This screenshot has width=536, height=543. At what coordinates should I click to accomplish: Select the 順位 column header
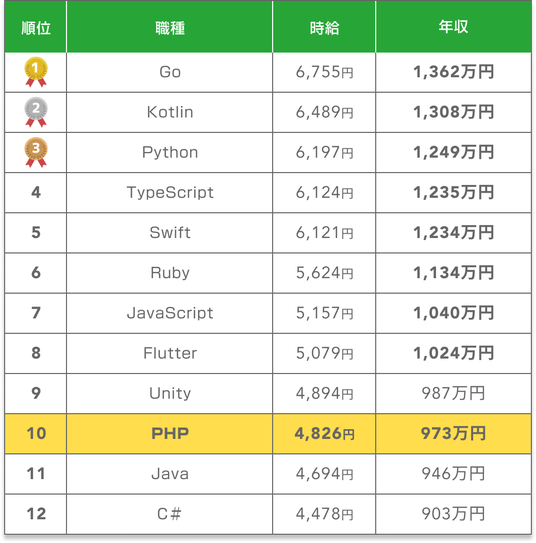pos(36,28)
